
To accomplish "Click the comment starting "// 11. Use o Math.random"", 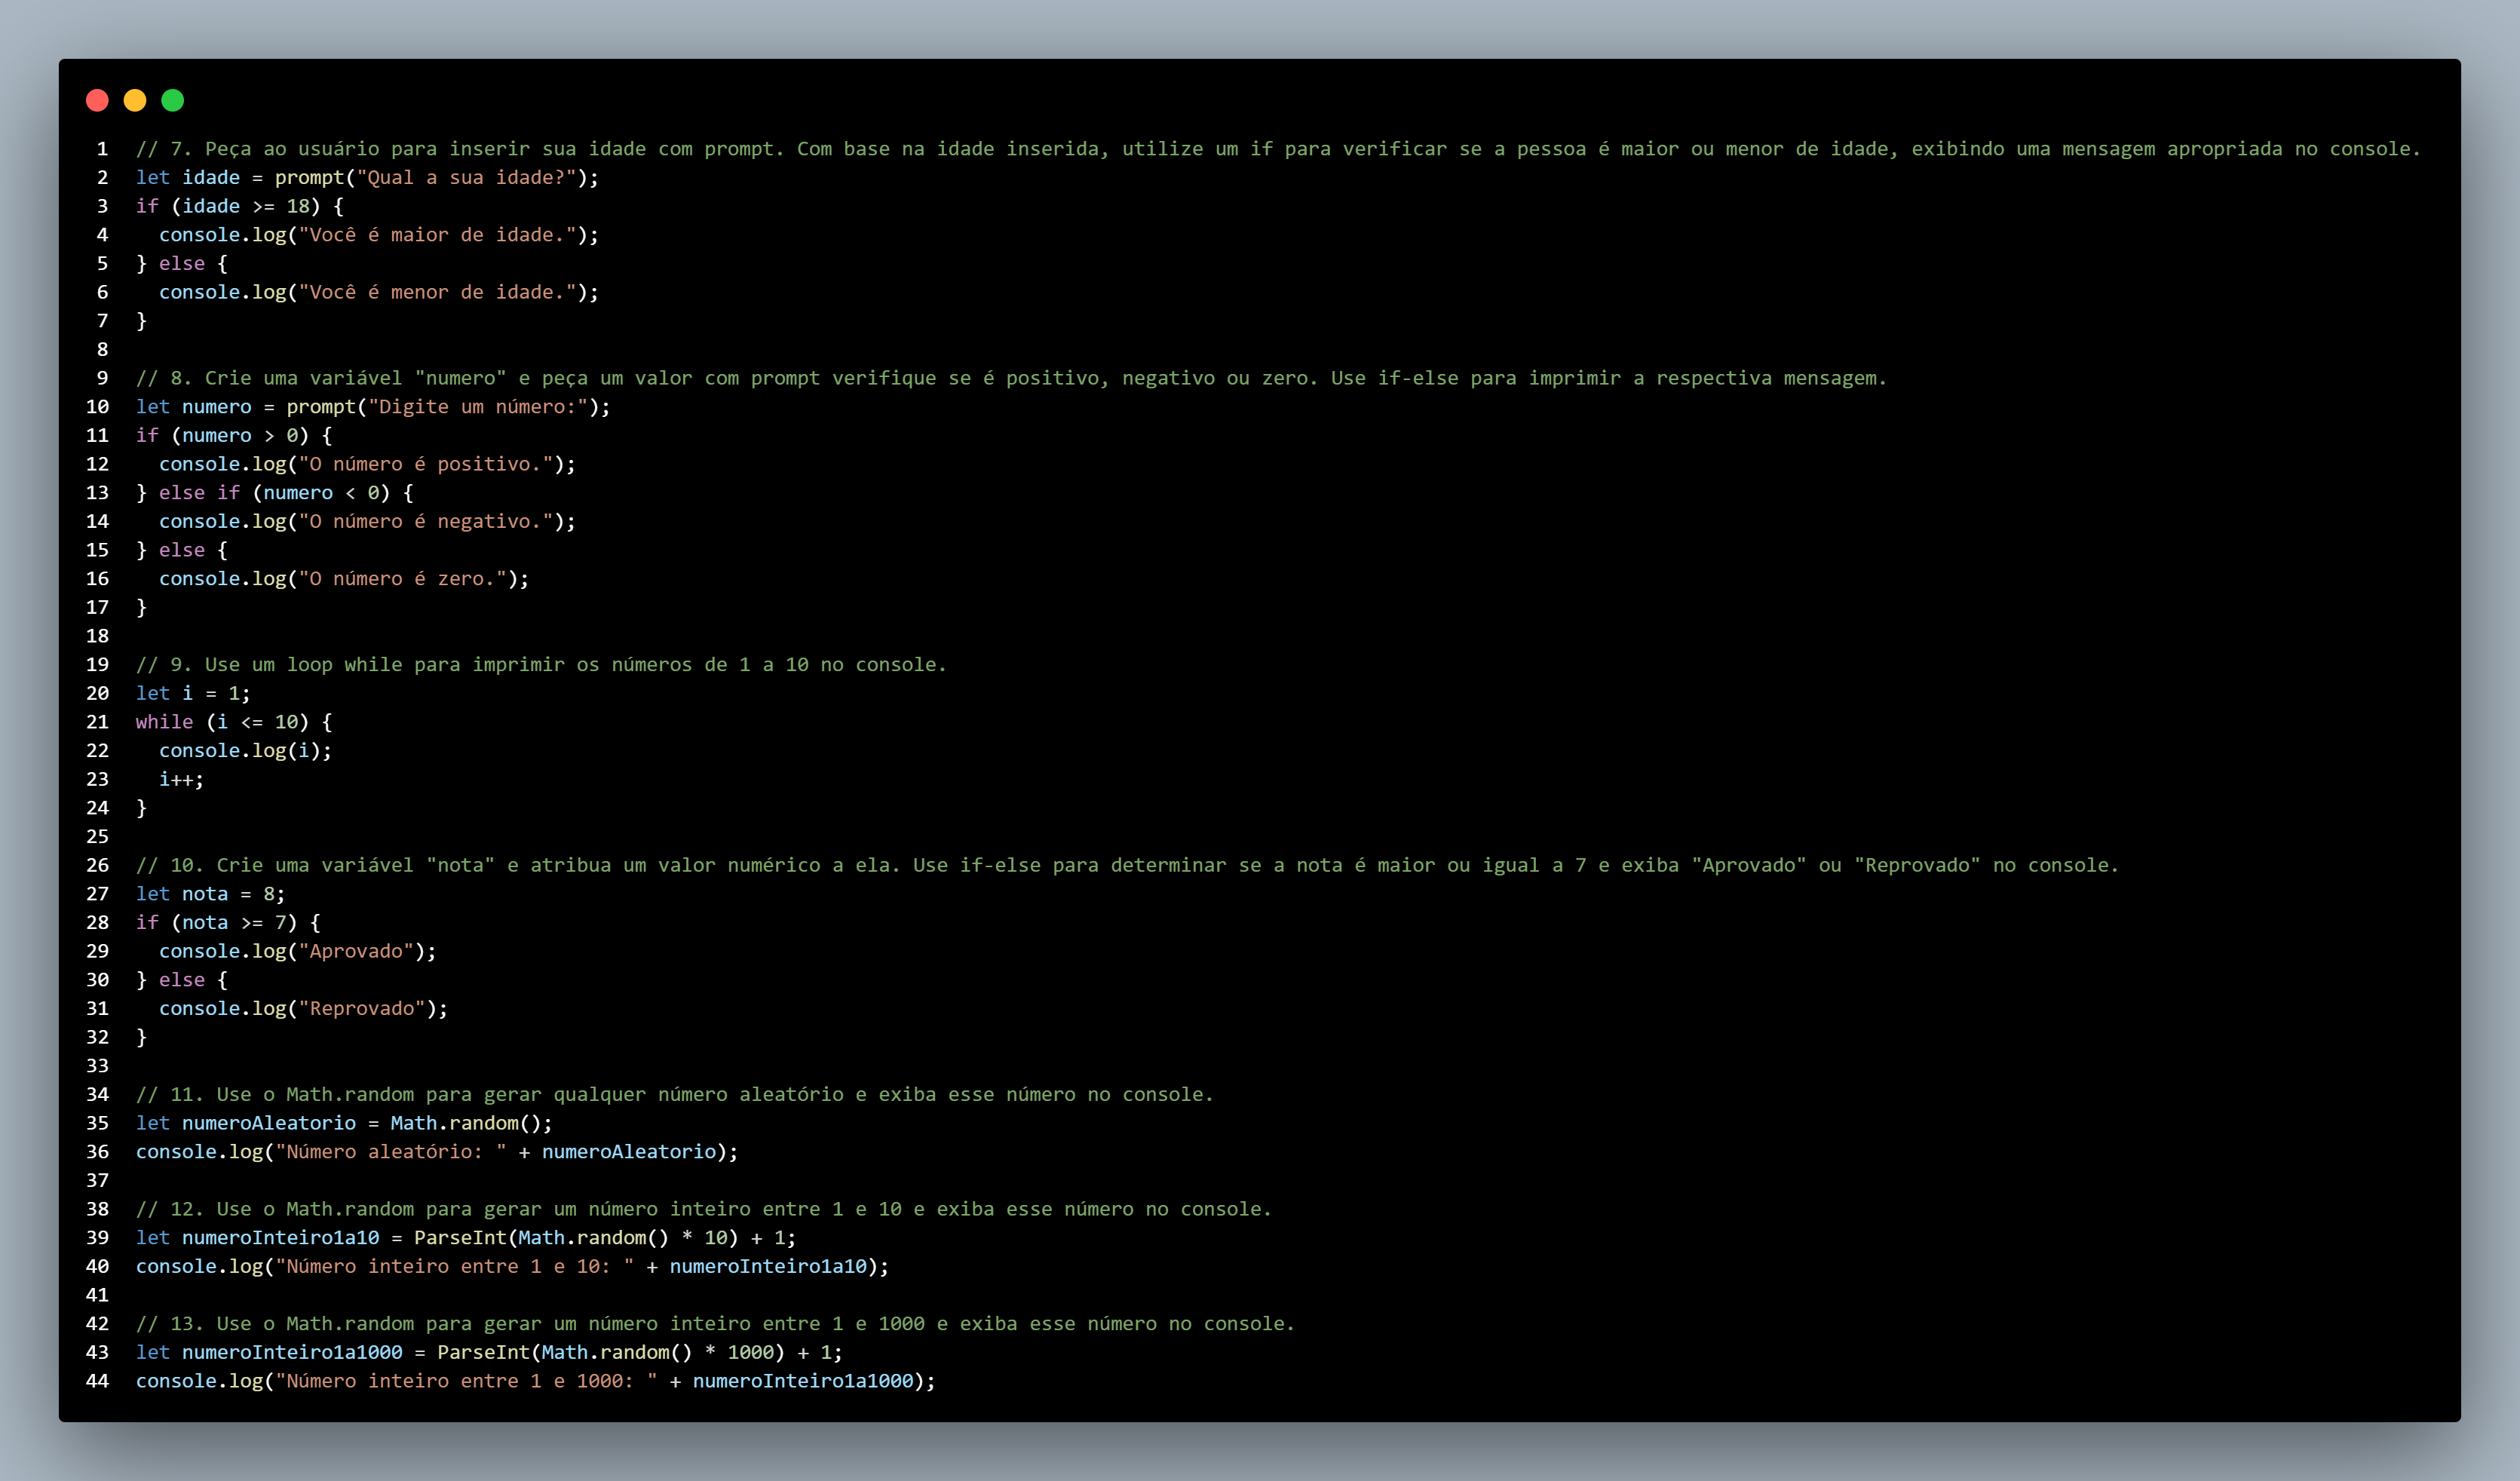I will click(674, 1095).
